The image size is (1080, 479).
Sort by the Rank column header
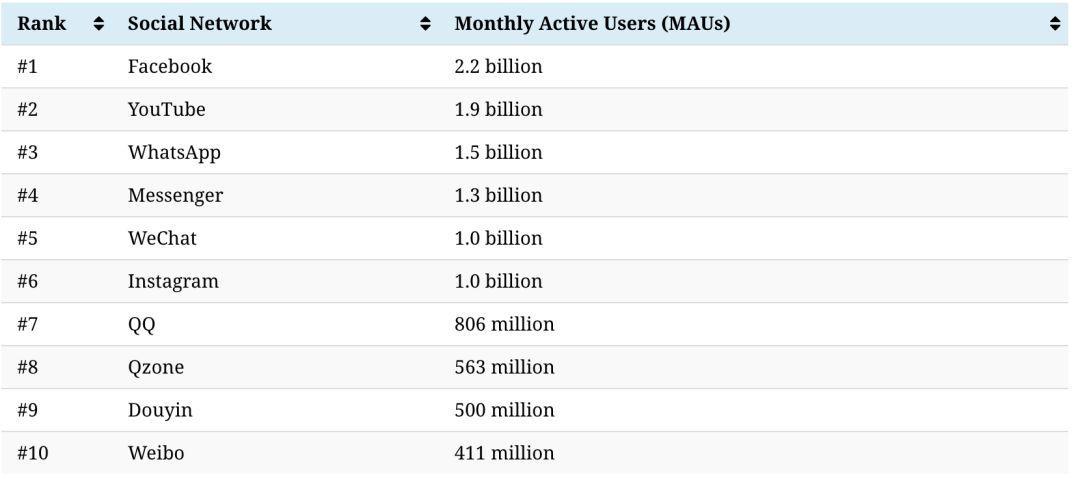tap(42, 24)
